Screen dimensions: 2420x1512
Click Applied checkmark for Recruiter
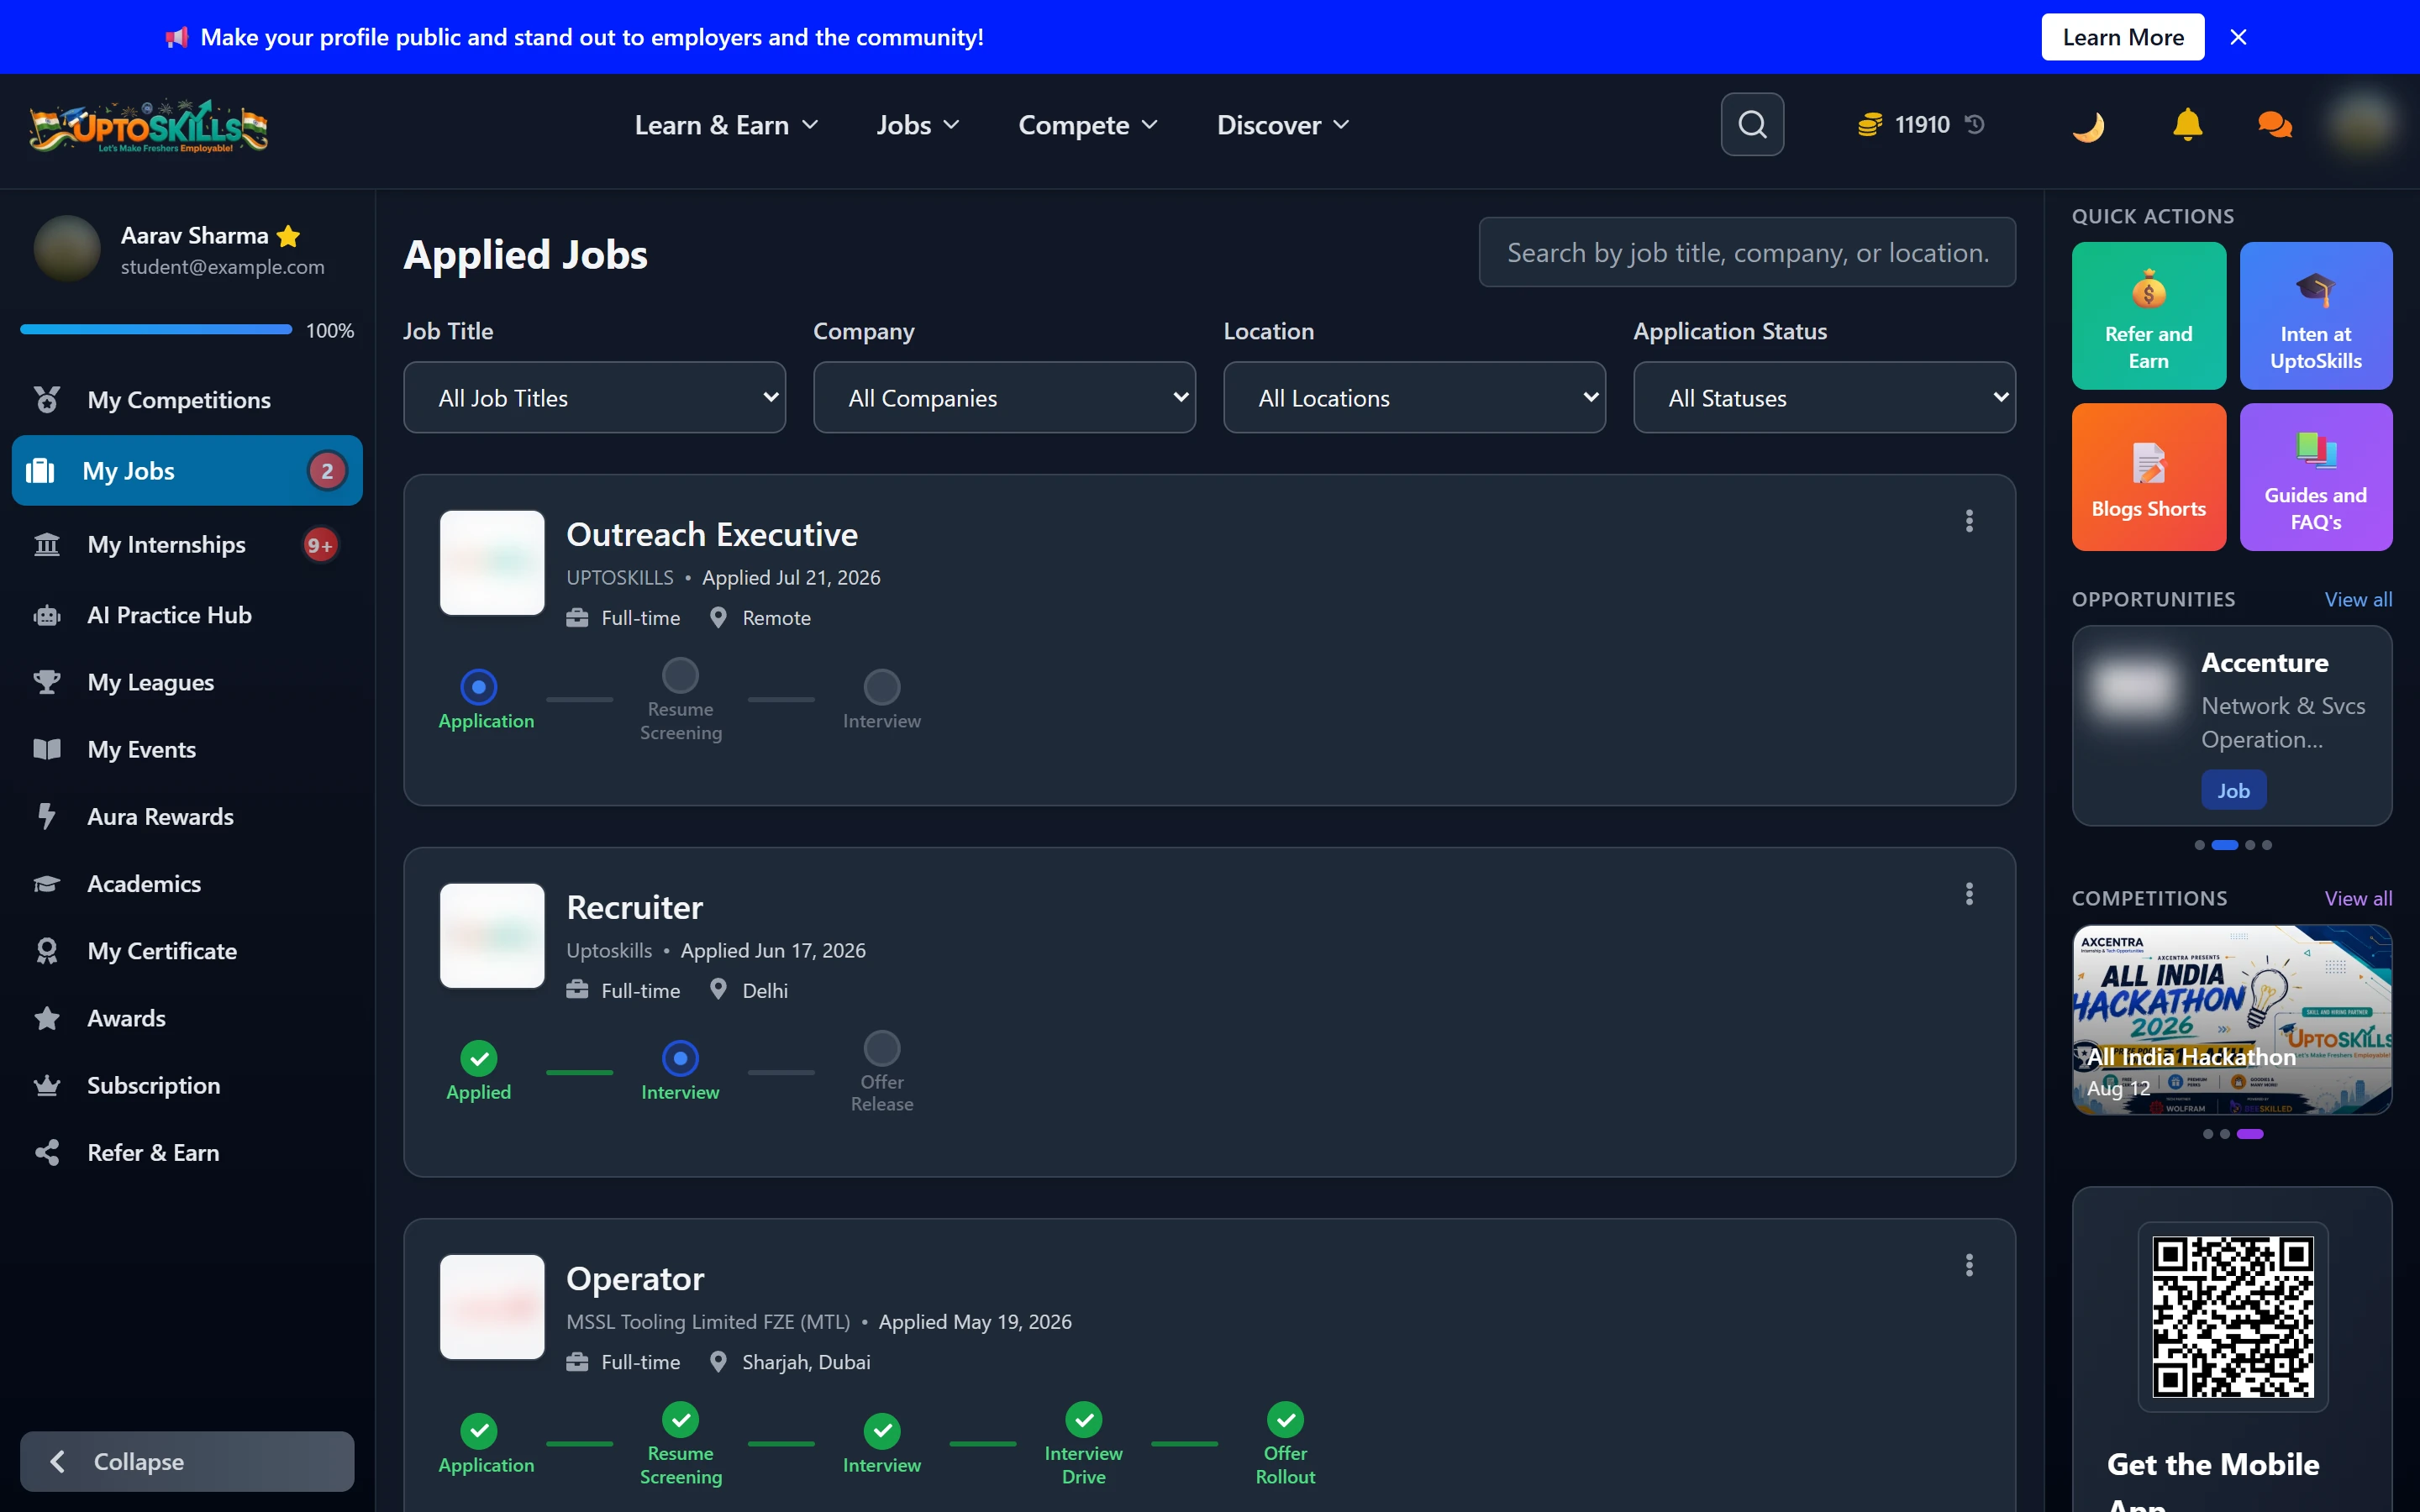tap(479, 1058)
